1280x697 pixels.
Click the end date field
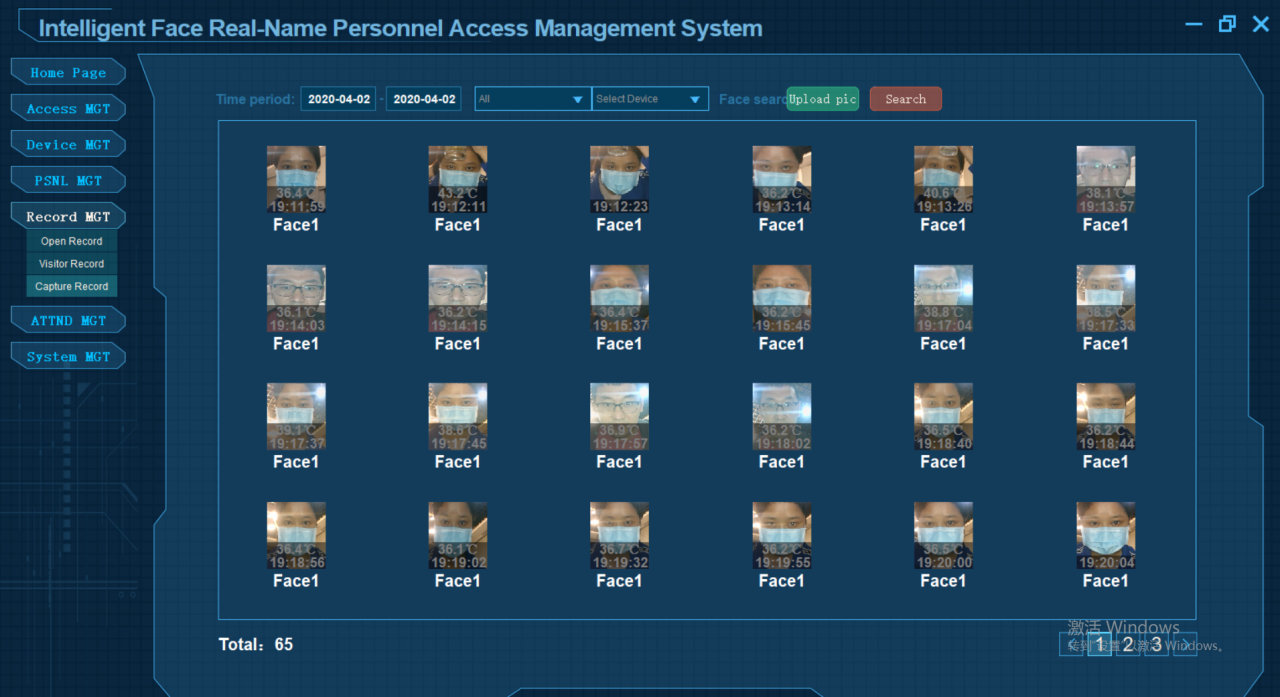tap(424, 99)
